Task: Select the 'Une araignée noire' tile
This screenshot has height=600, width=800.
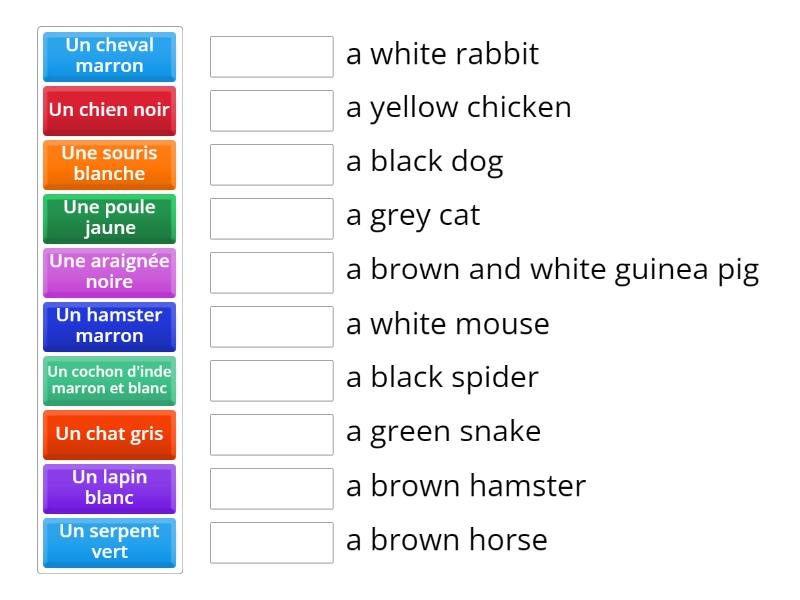Action: (x=109, y=273)
